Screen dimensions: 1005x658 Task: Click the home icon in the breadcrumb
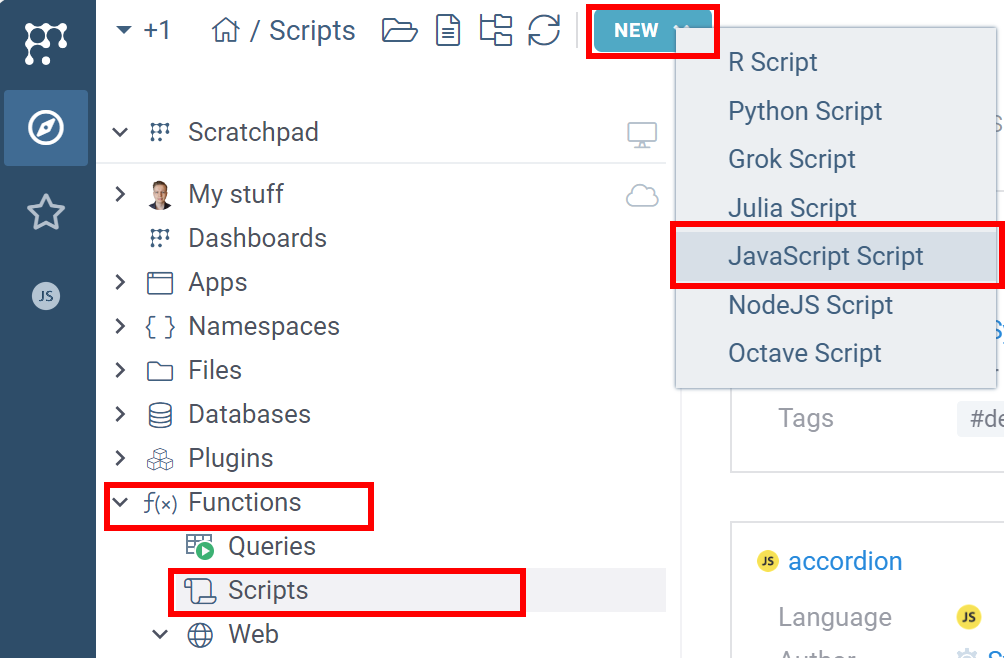pyautogui.click(x=226, y=30)
